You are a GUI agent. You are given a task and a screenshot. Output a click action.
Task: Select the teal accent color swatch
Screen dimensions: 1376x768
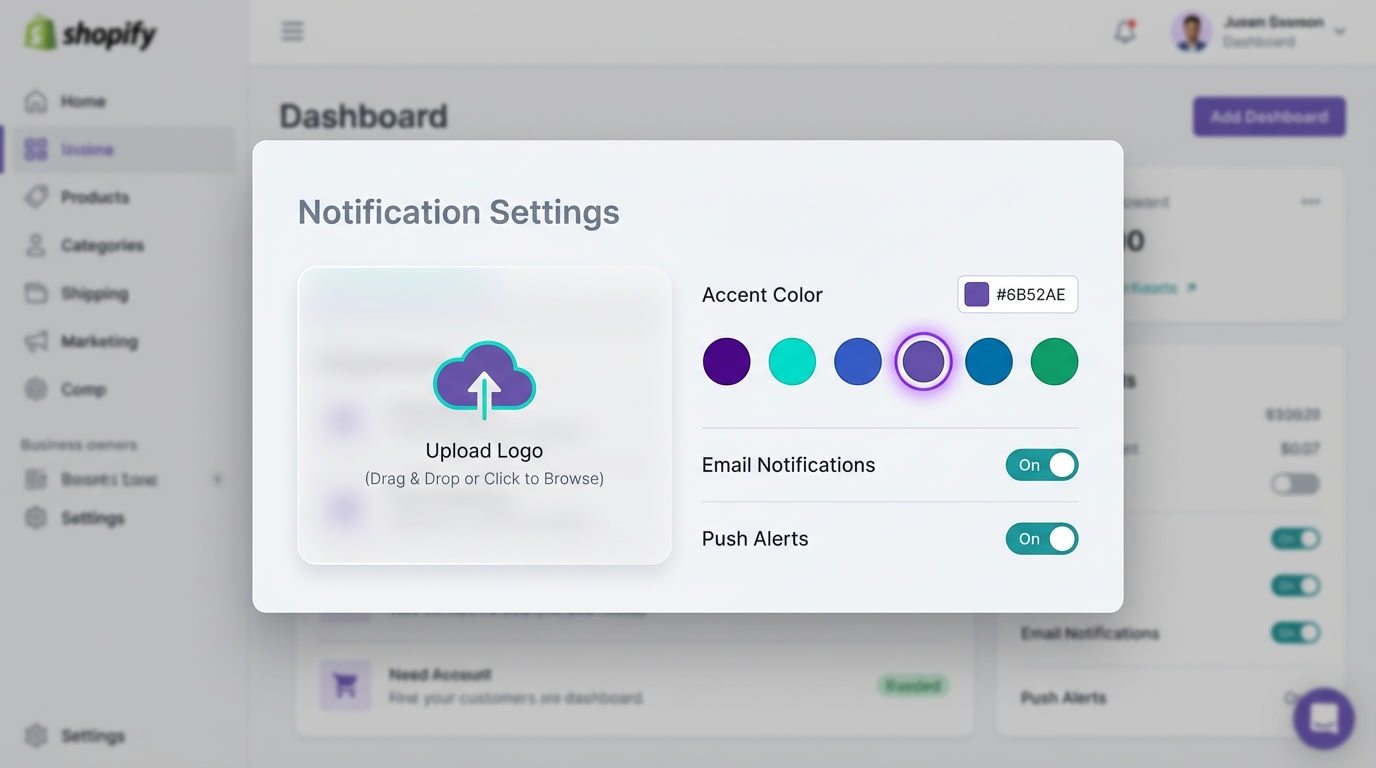point(792,361)
